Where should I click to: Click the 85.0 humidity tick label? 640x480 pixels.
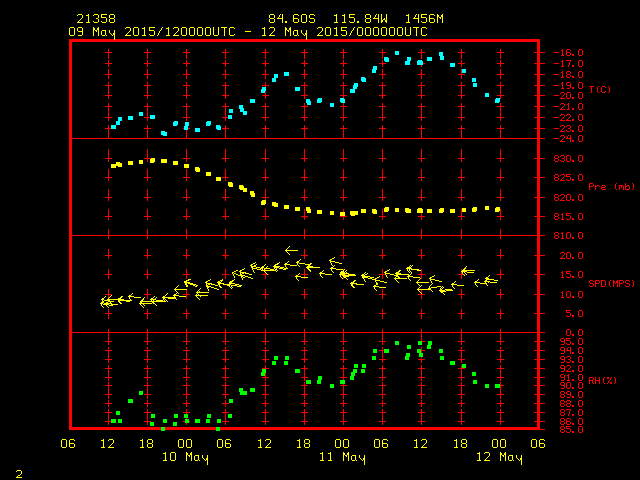tap(571, 430)
